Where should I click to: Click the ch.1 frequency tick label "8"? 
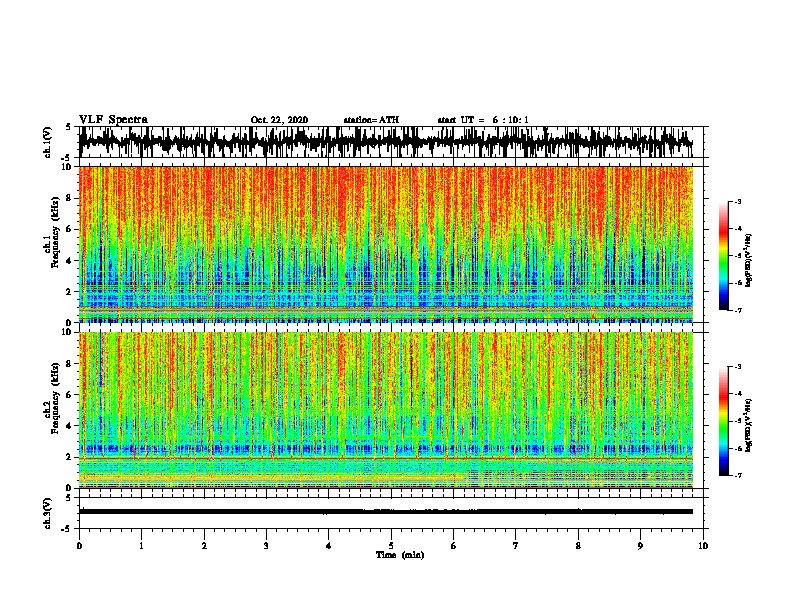[71, 198]
